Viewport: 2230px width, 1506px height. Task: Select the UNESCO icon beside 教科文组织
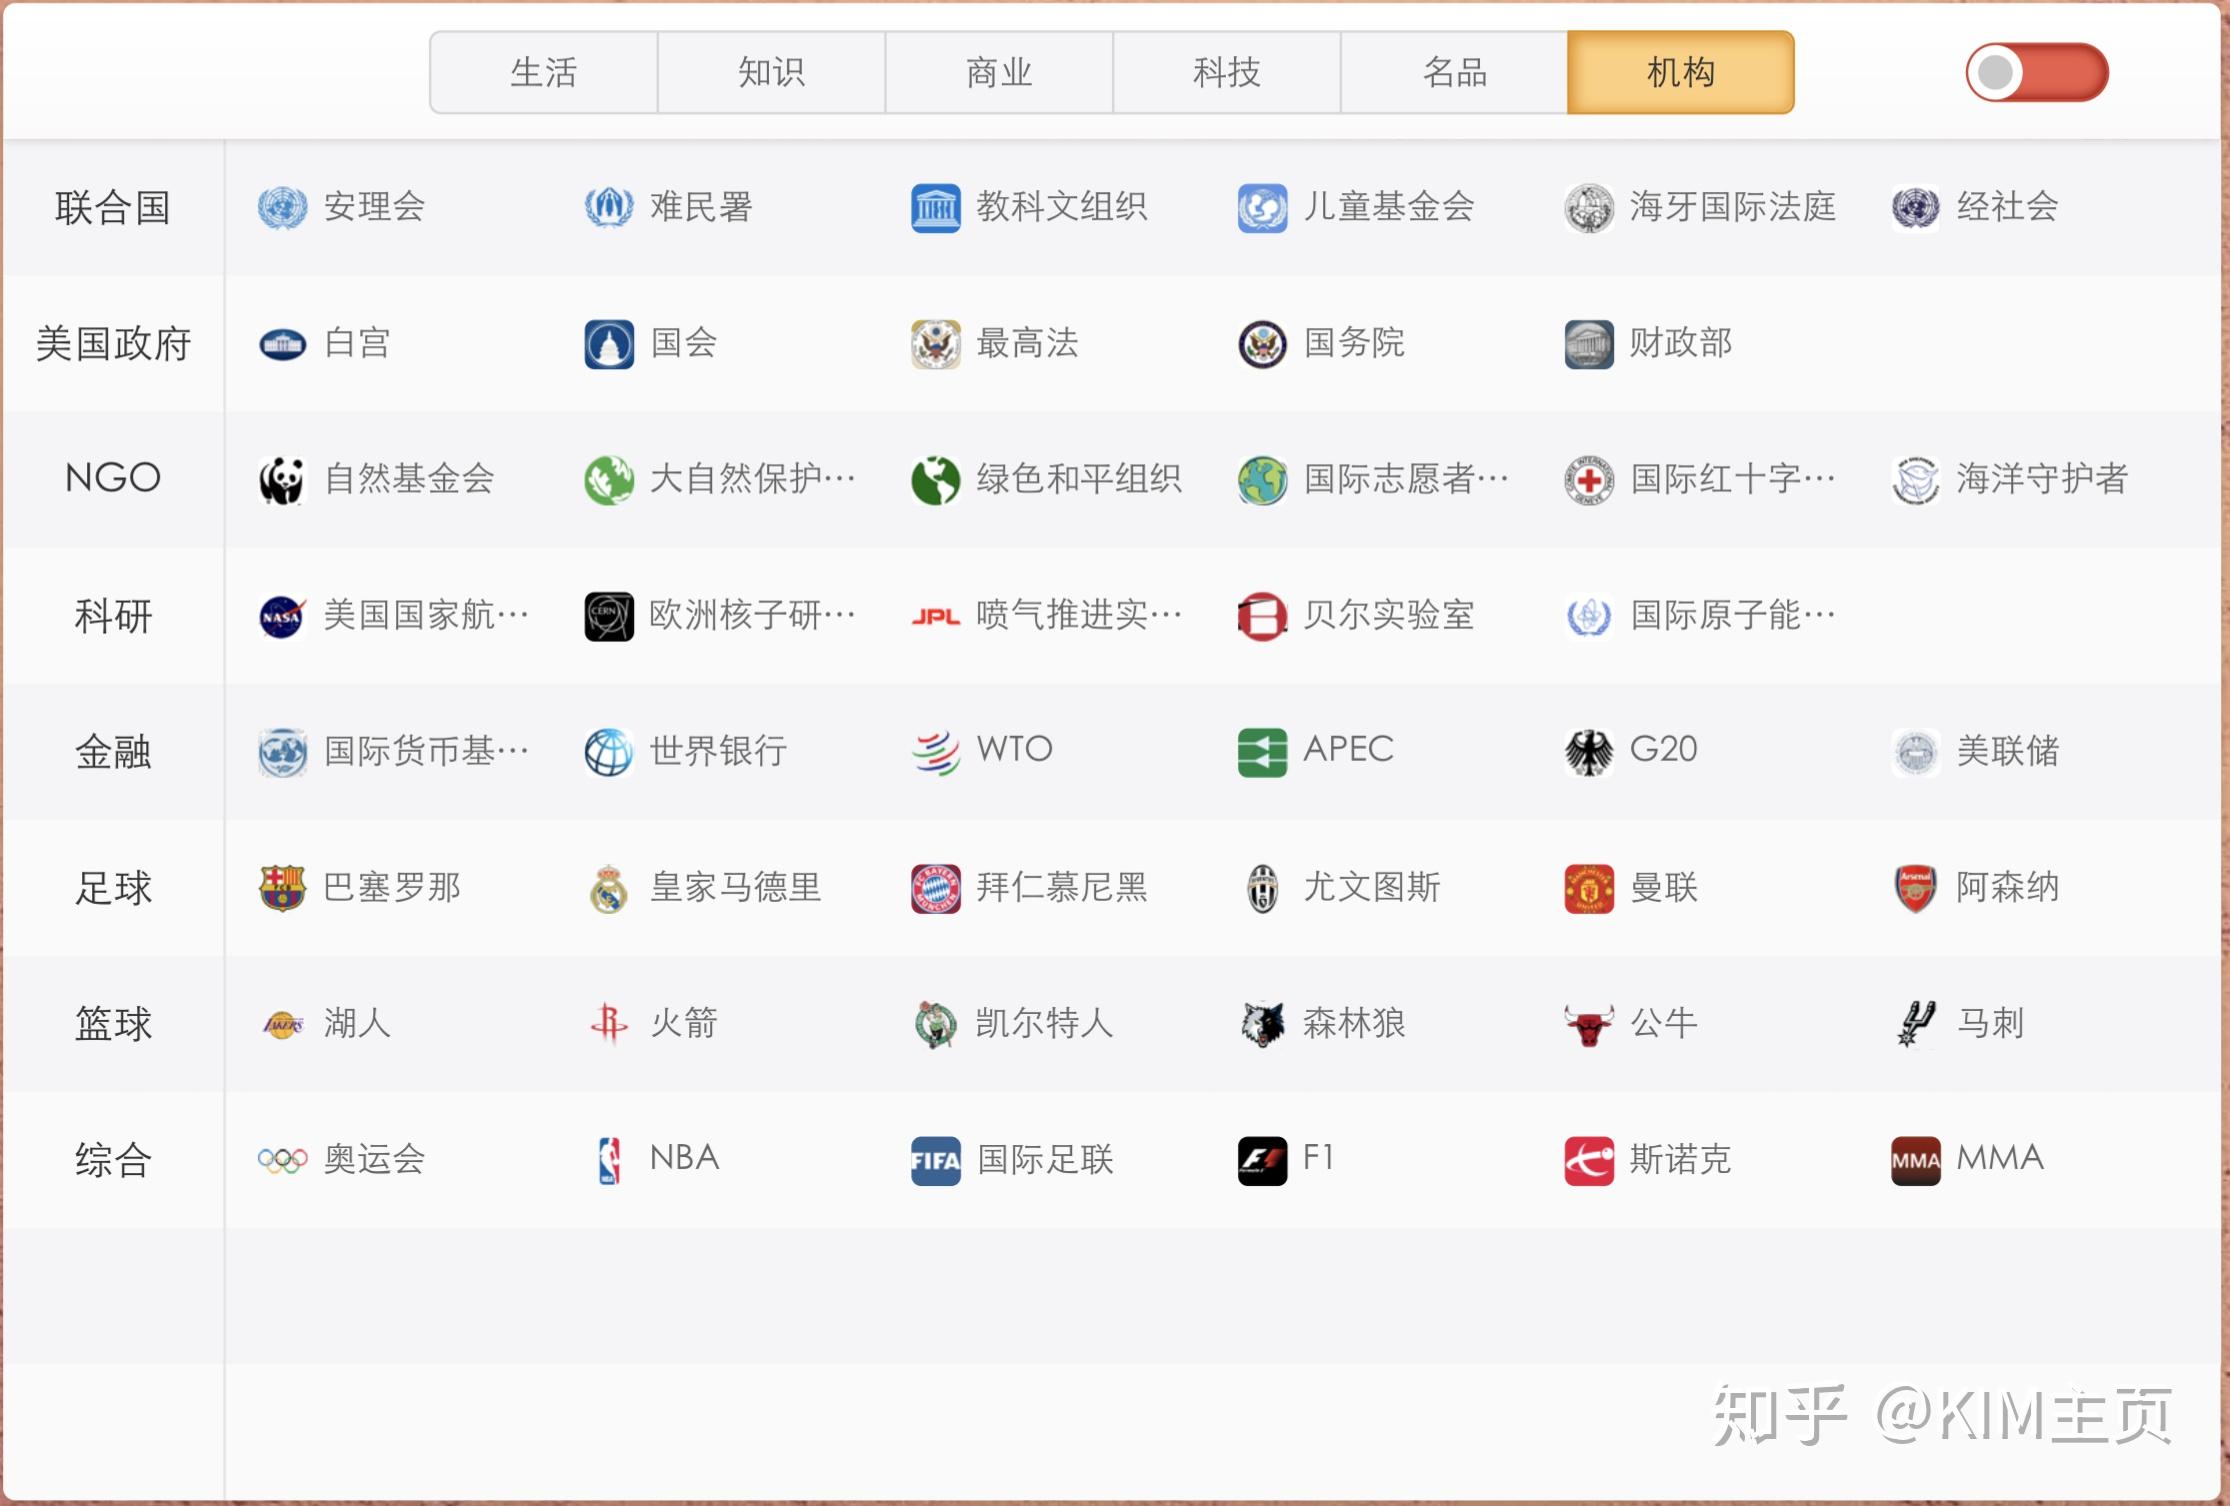click(936, 209)
